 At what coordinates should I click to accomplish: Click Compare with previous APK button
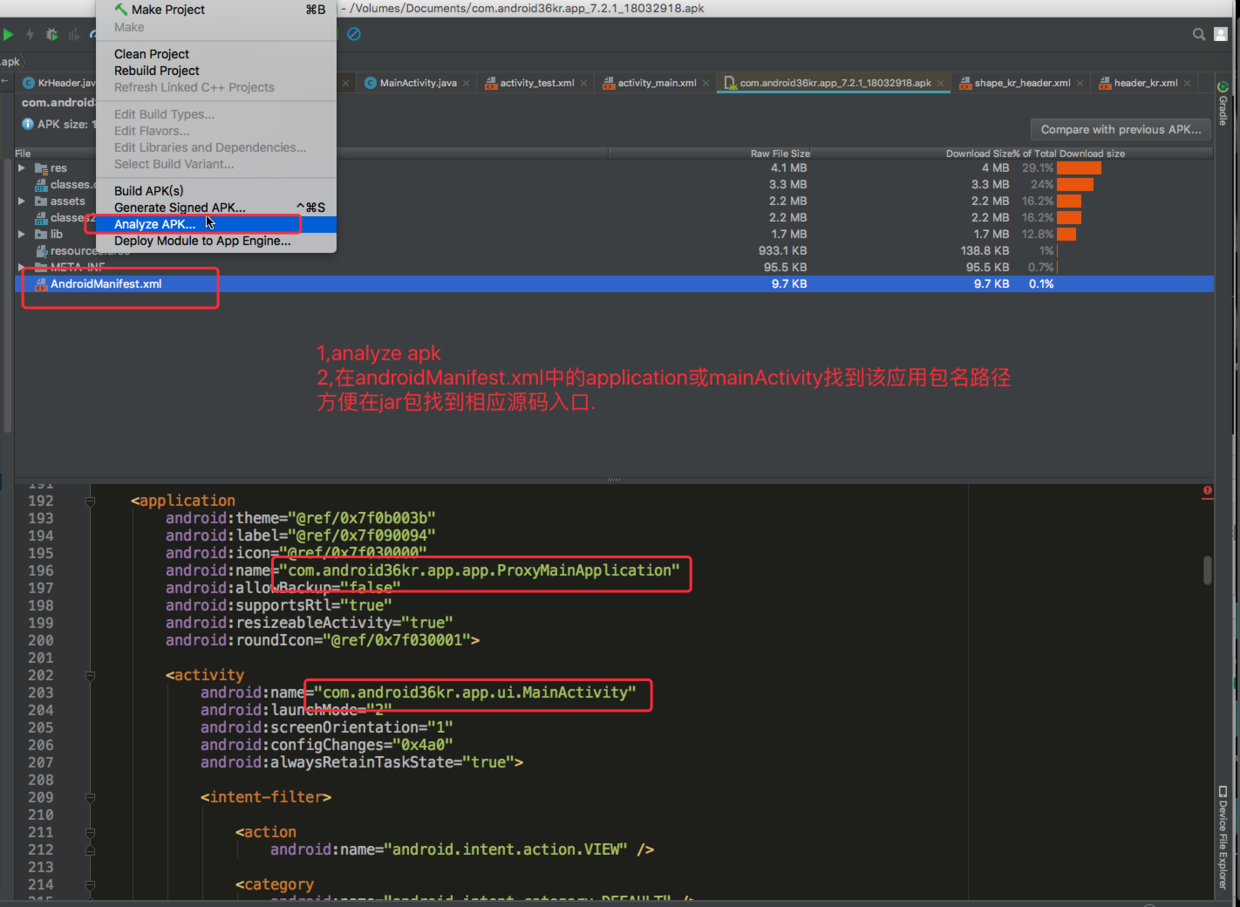[1121, 130]
